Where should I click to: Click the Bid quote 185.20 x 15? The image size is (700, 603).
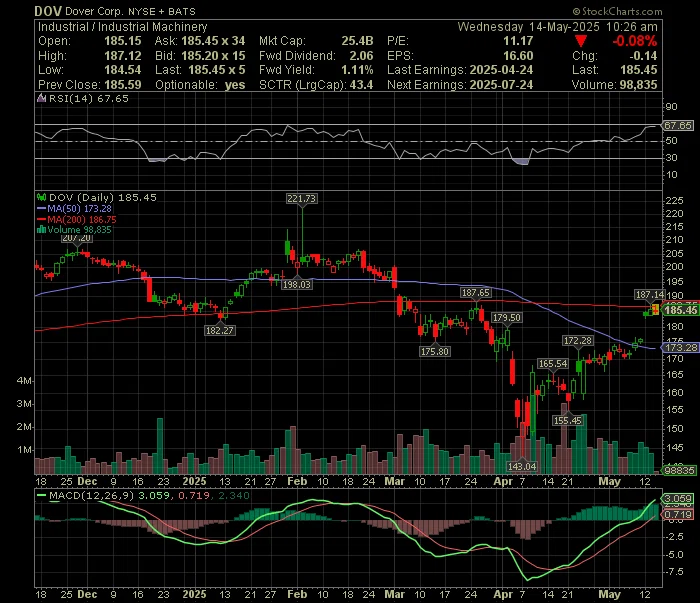(x=213, y=56)
